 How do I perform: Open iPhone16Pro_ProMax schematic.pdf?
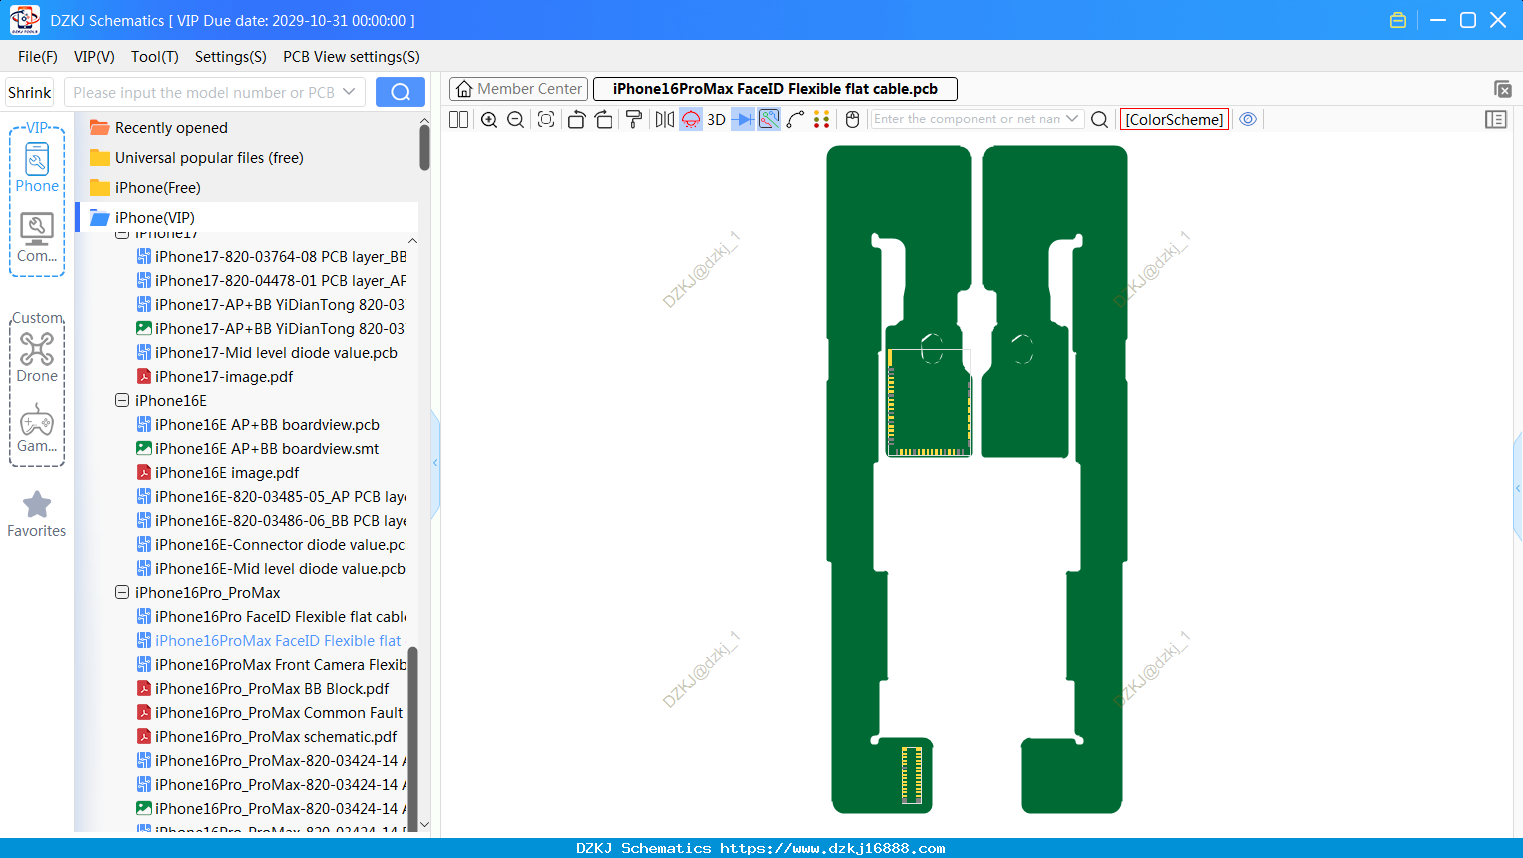[x=276, y=737]
